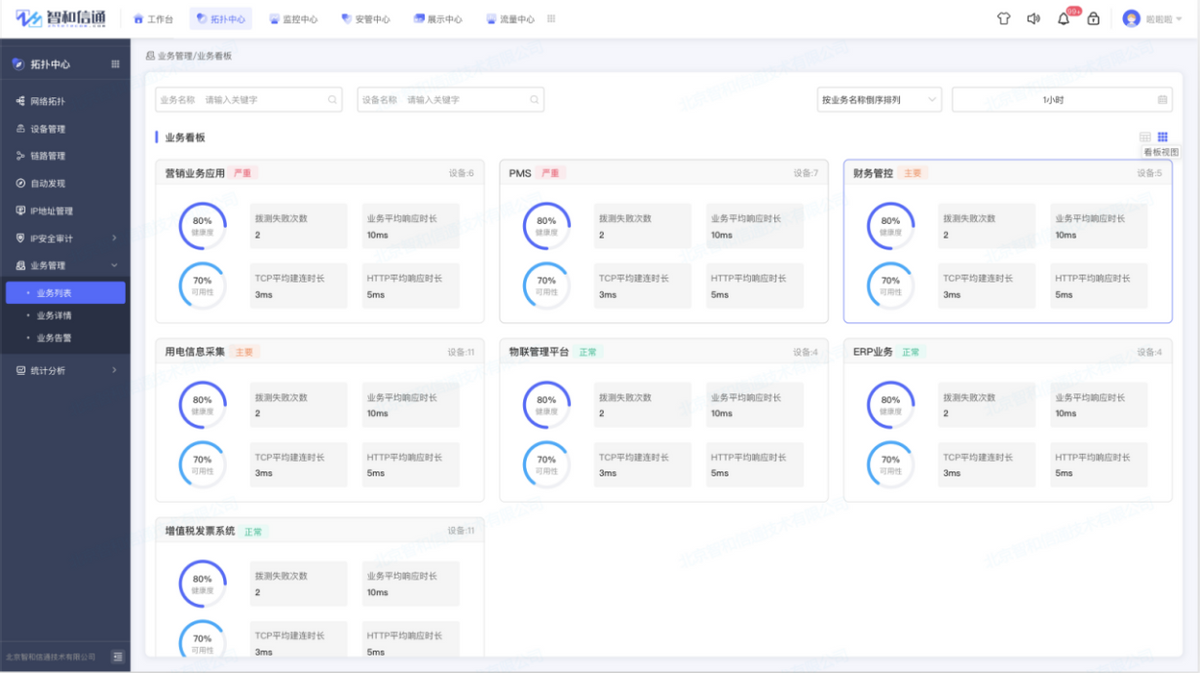
Task: Select 链路管理 sidebar item
Action: pos(65,156)
